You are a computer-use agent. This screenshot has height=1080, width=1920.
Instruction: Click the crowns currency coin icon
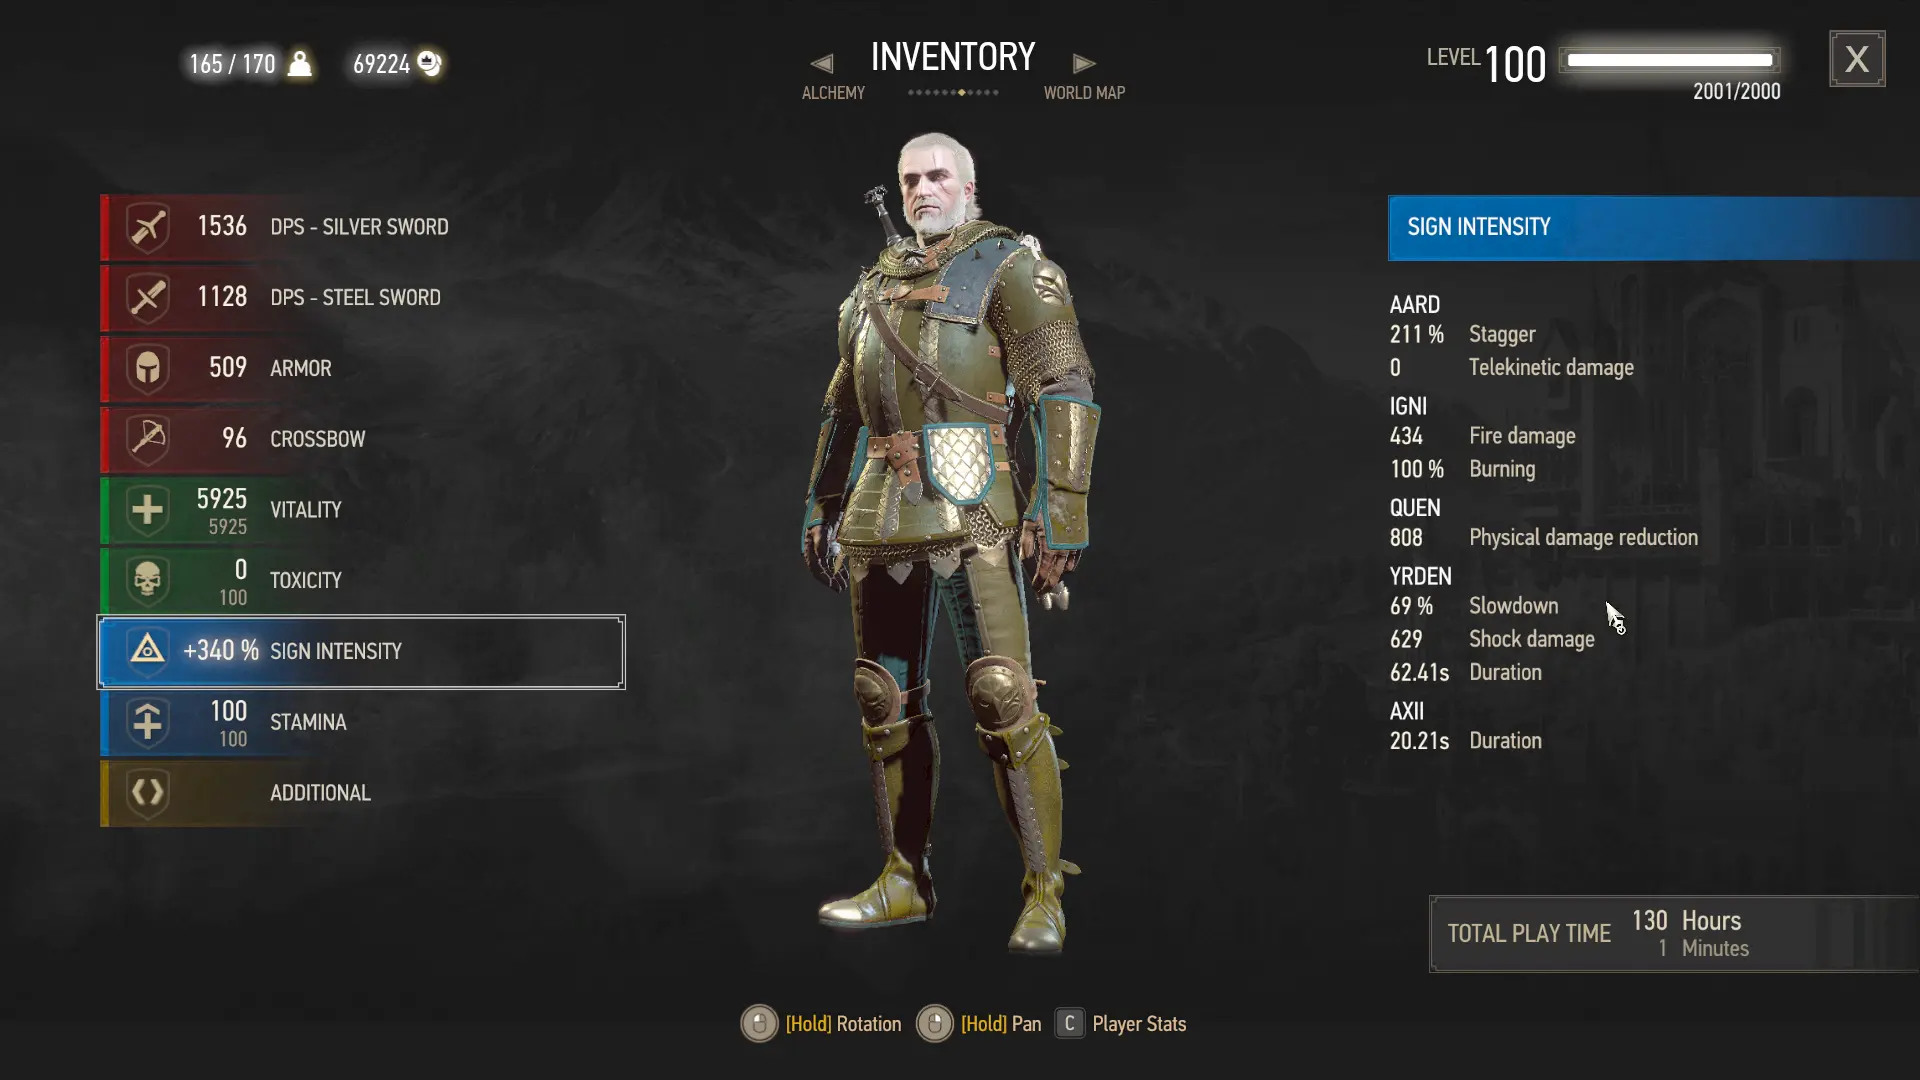(x=430, y=63)
